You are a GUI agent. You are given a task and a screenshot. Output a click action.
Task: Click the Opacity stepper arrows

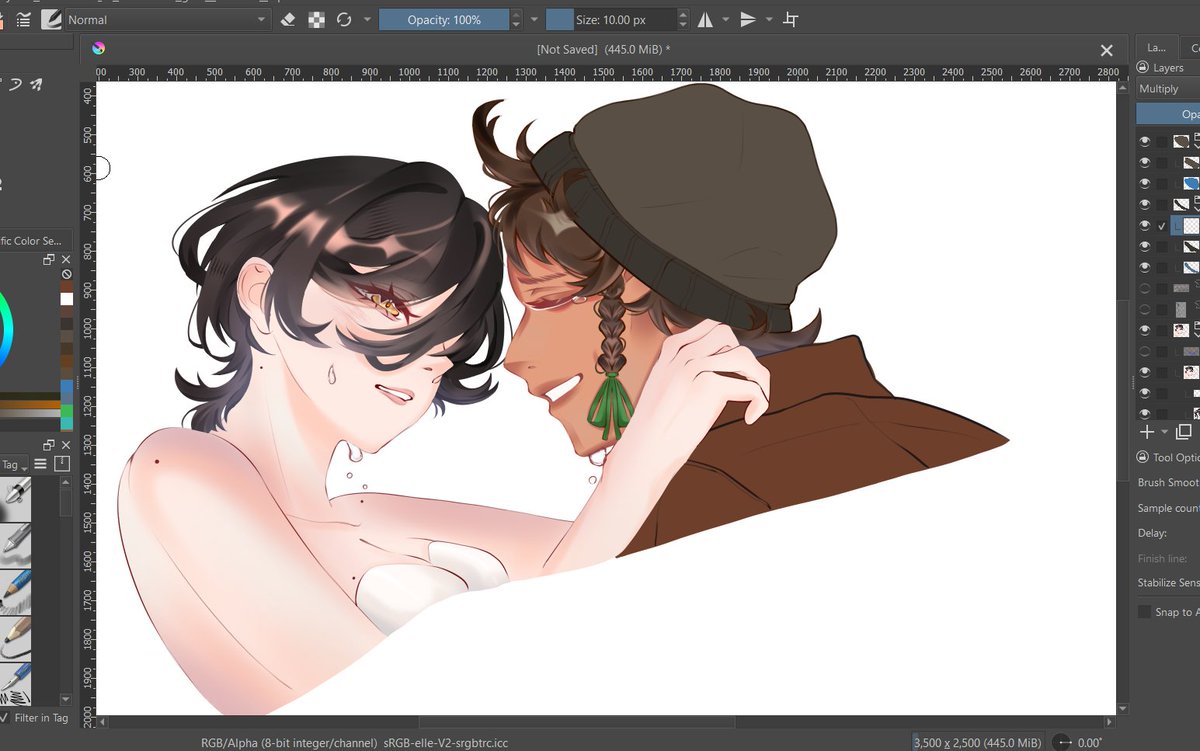coord(516,19)
